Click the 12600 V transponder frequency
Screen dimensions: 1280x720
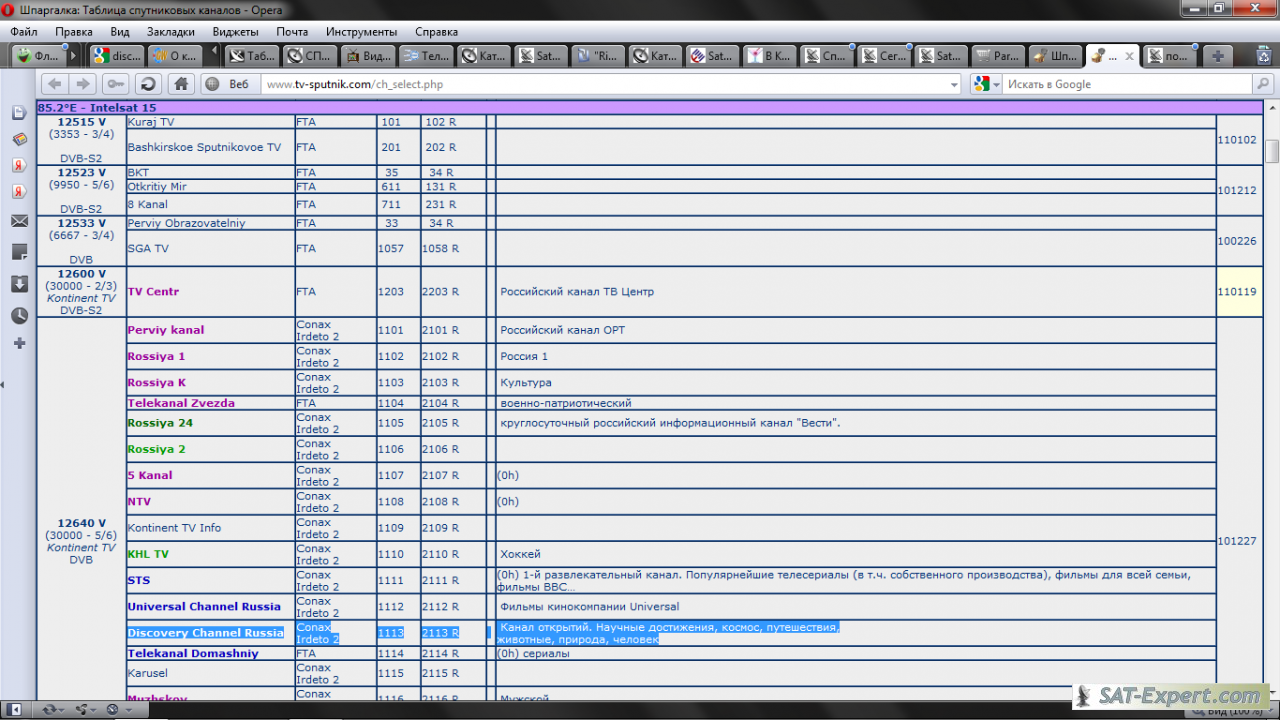tap(82, 274)
